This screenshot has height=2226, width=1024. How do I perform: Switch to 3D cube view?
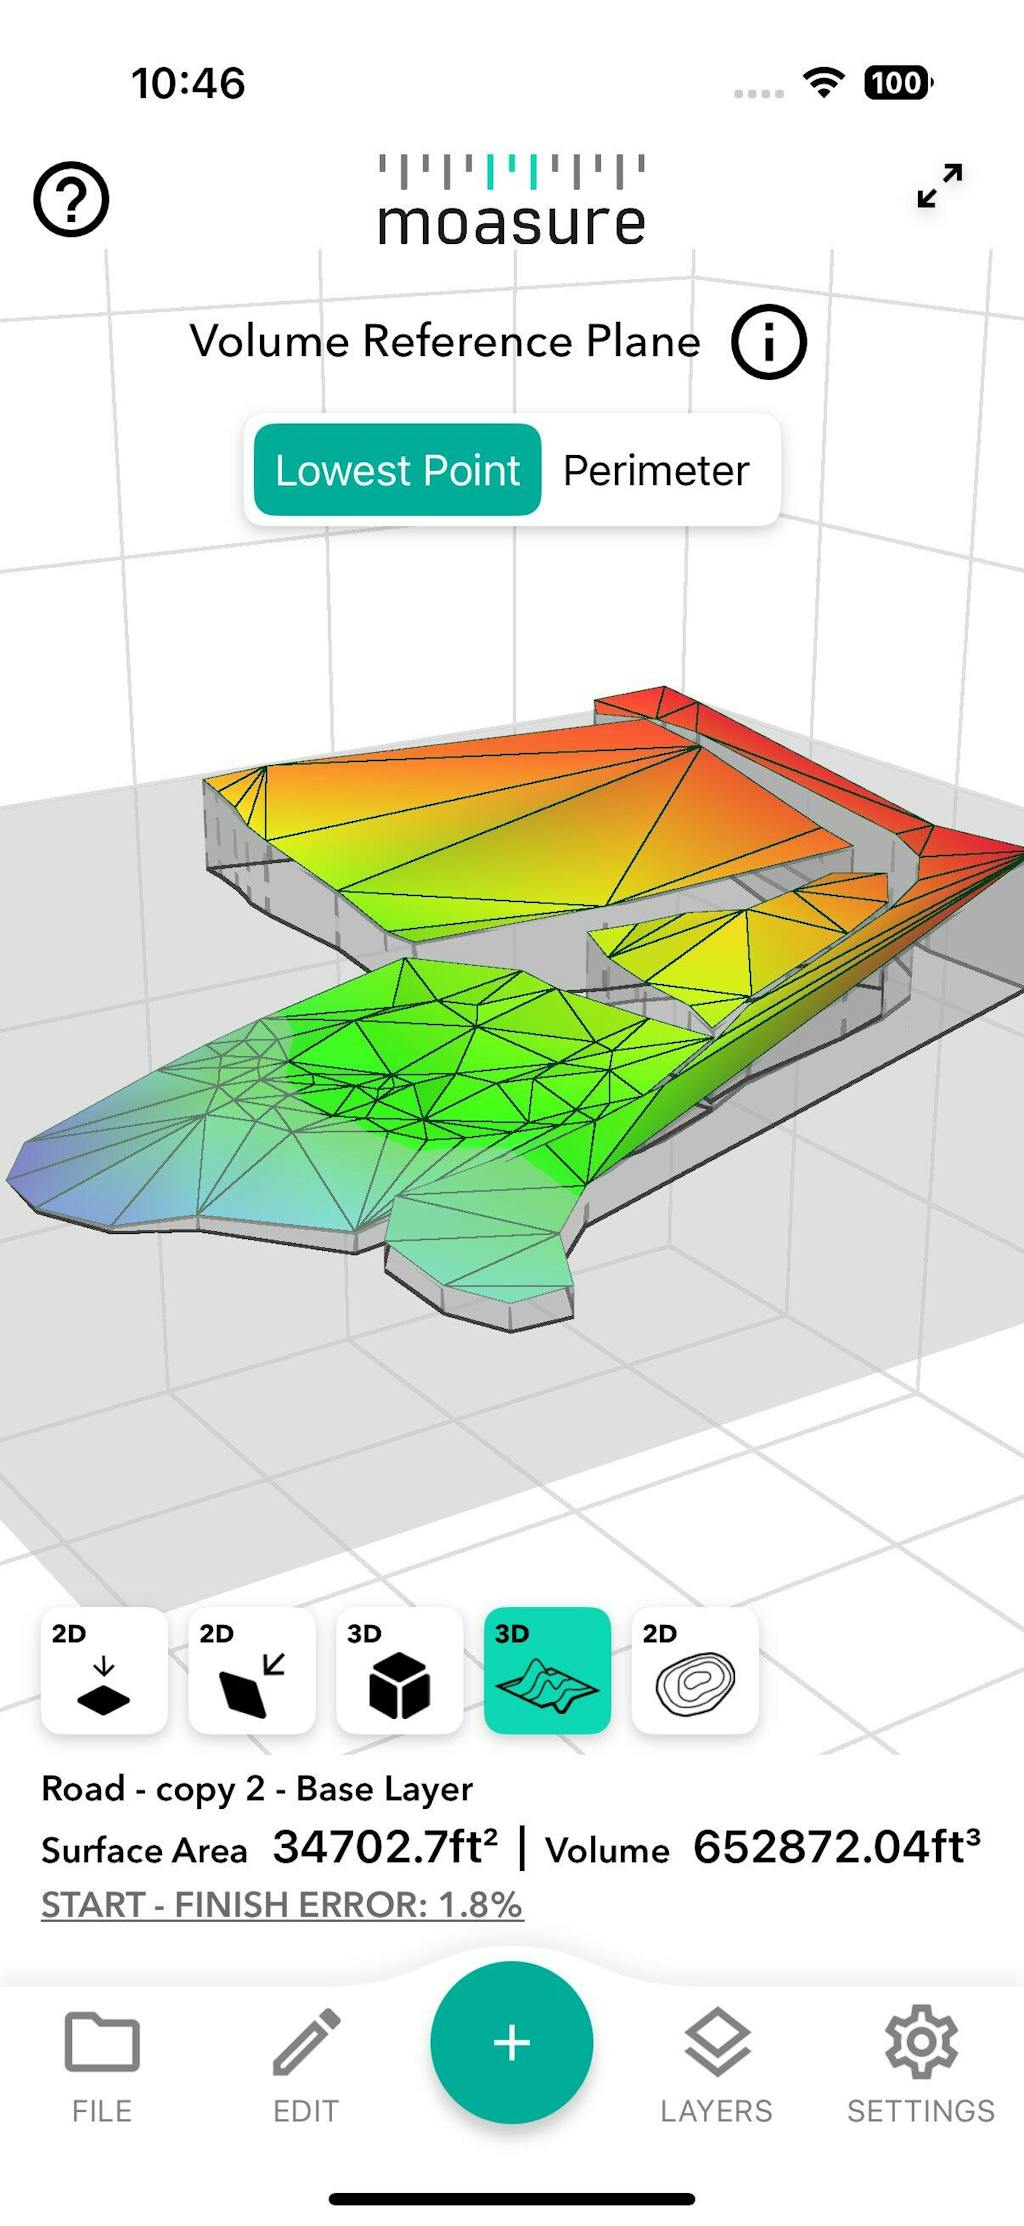[400, 1670]
